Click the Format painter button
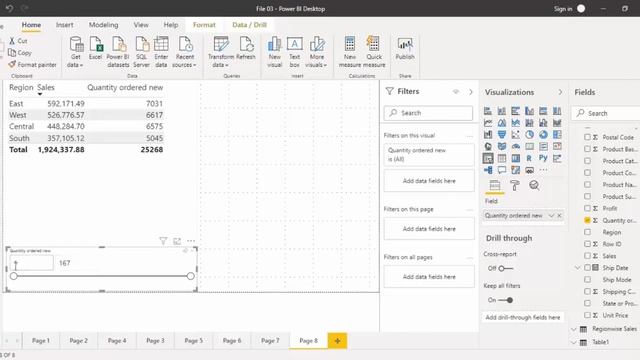Viewport: 640px width, 360px height. (x=32, y=64)
